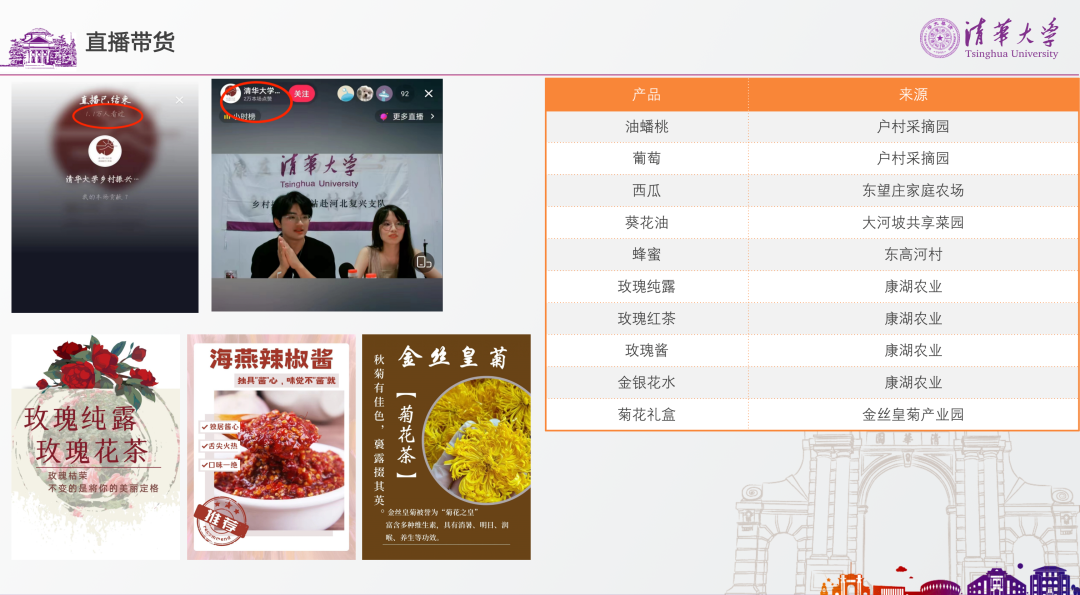The image size is (1080, 595).
Task: Select the 油蟠桃 table cell
Action: click(647, 127)
